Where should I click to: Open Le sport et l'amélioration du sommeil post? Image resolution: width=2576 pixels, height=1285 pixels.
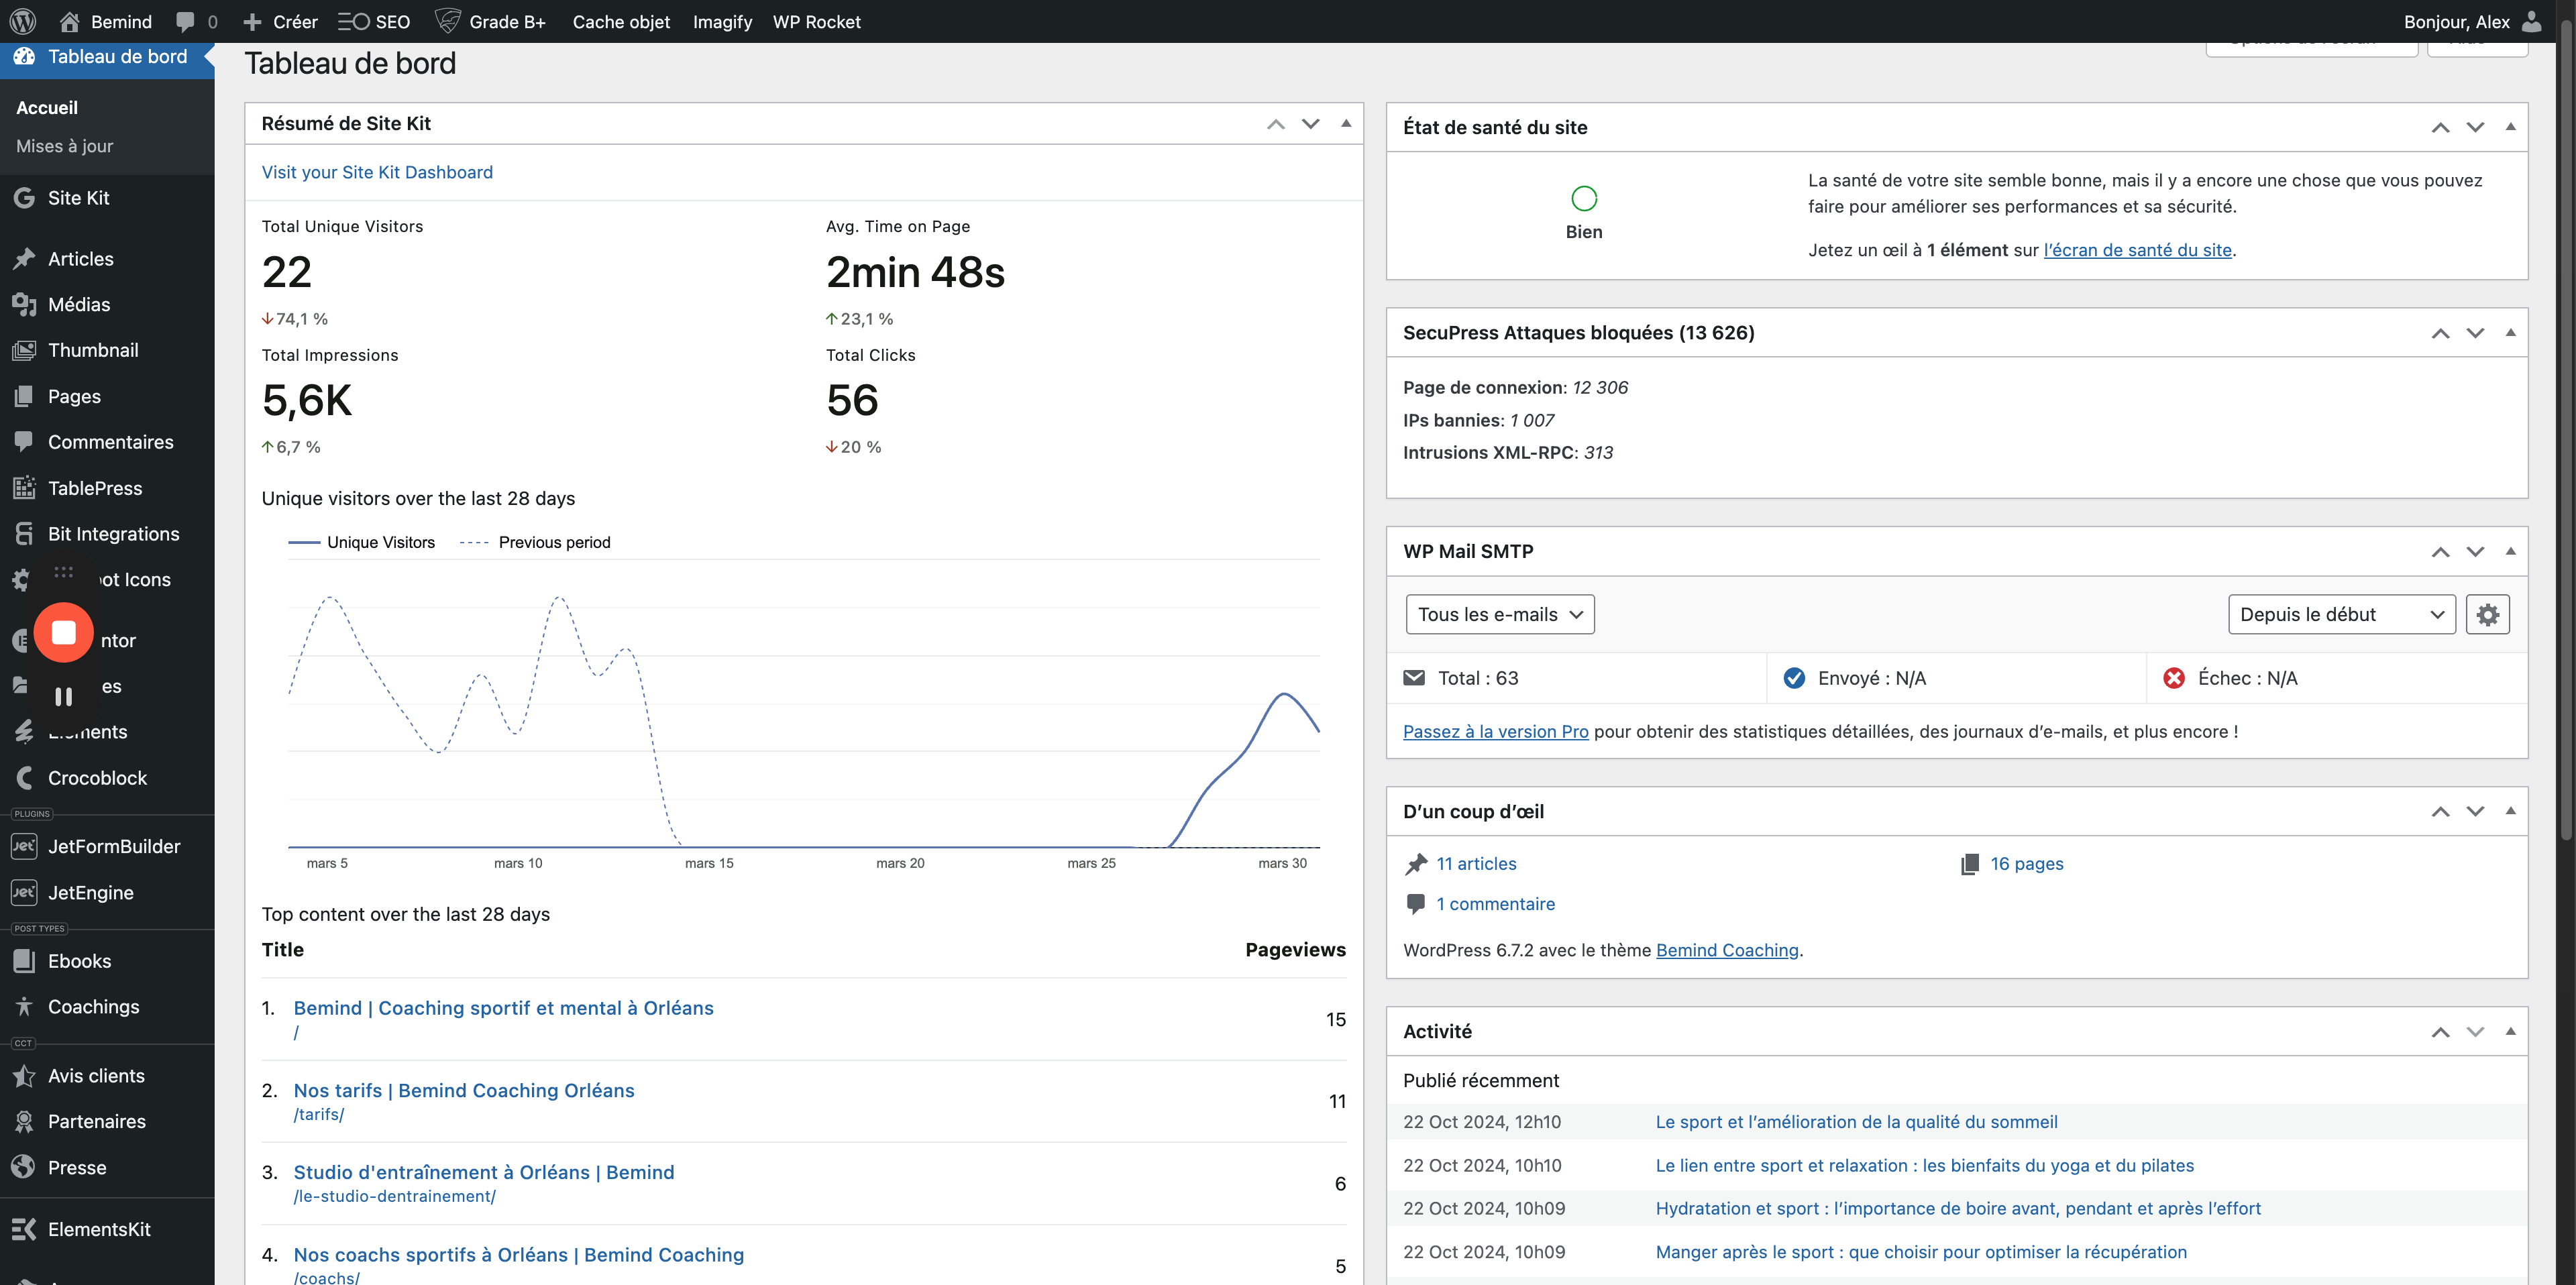point(1856,1122)
